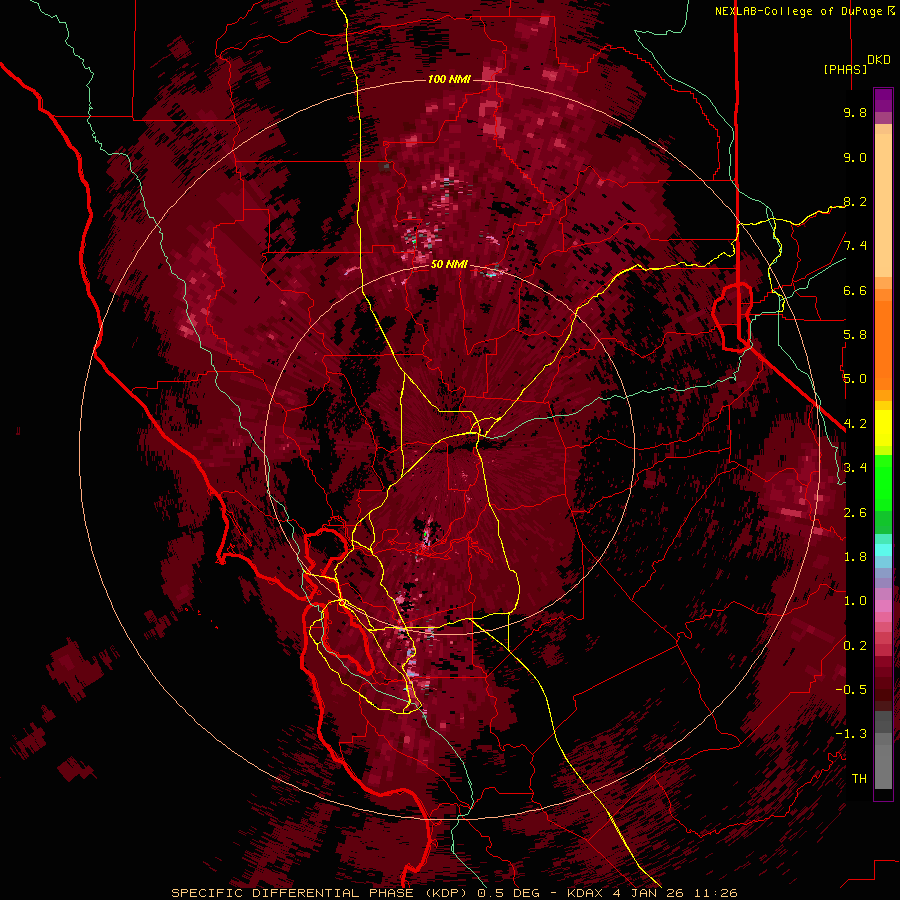Pick the cyan band in the color bar
This screenshot has height=900, width=900.
[x=883, y=550]
